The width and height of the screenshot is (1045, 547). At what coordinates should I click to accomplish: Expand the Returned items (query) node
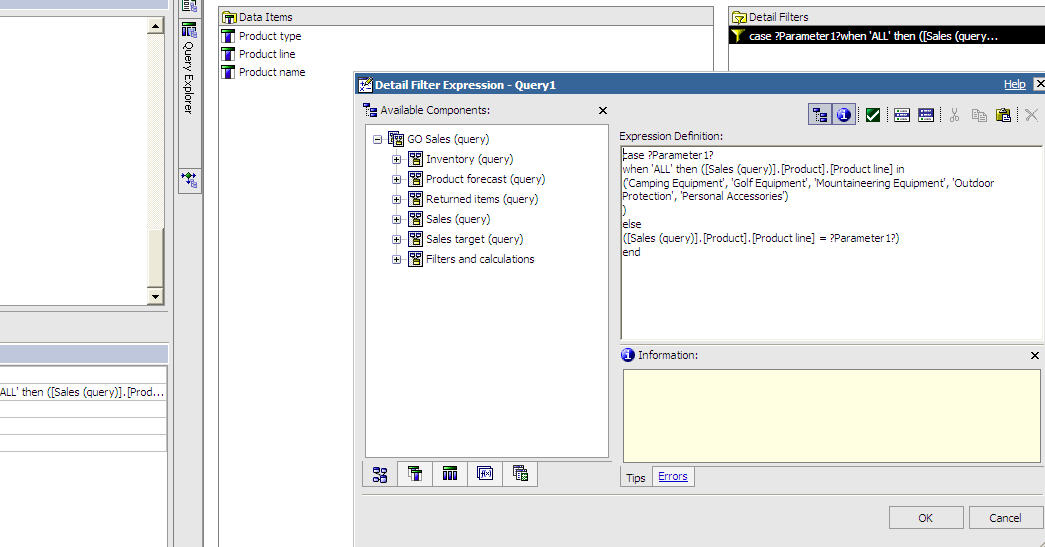397,199
